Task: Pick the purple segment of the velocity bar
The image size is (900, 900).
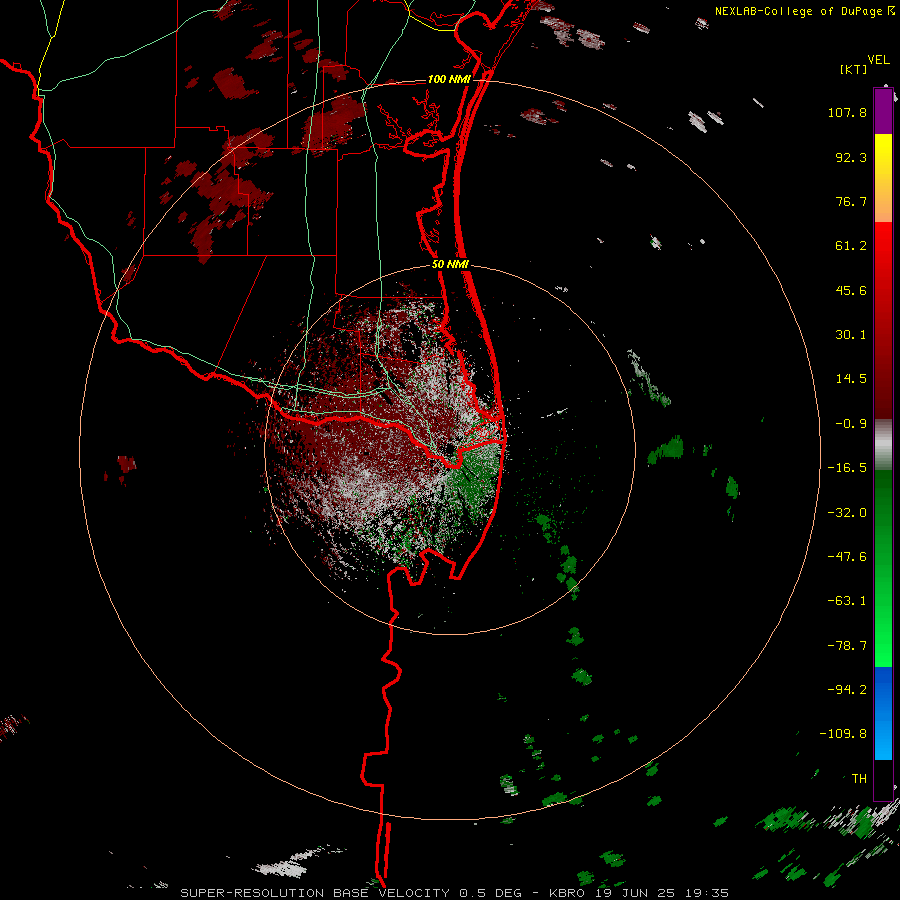Action: (883, 112)
